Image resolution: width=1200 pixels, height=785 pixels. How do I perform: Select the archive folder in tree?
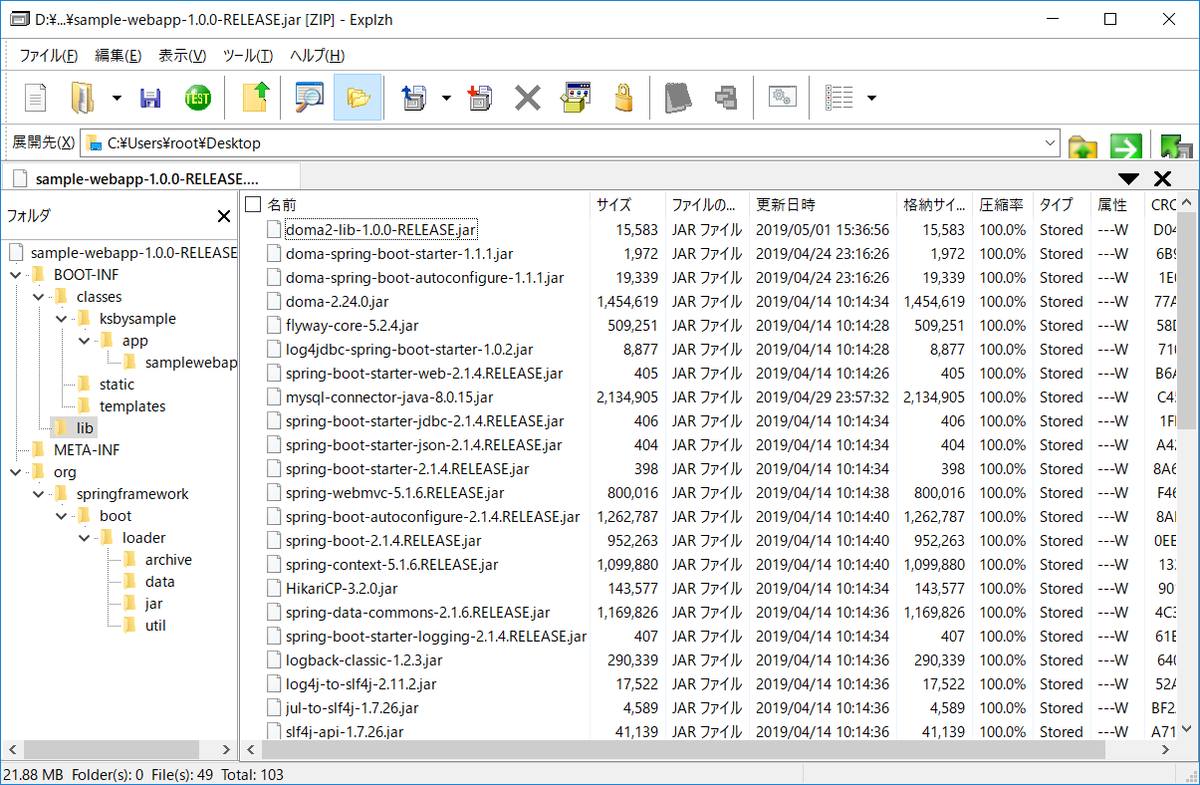point(168,560)
